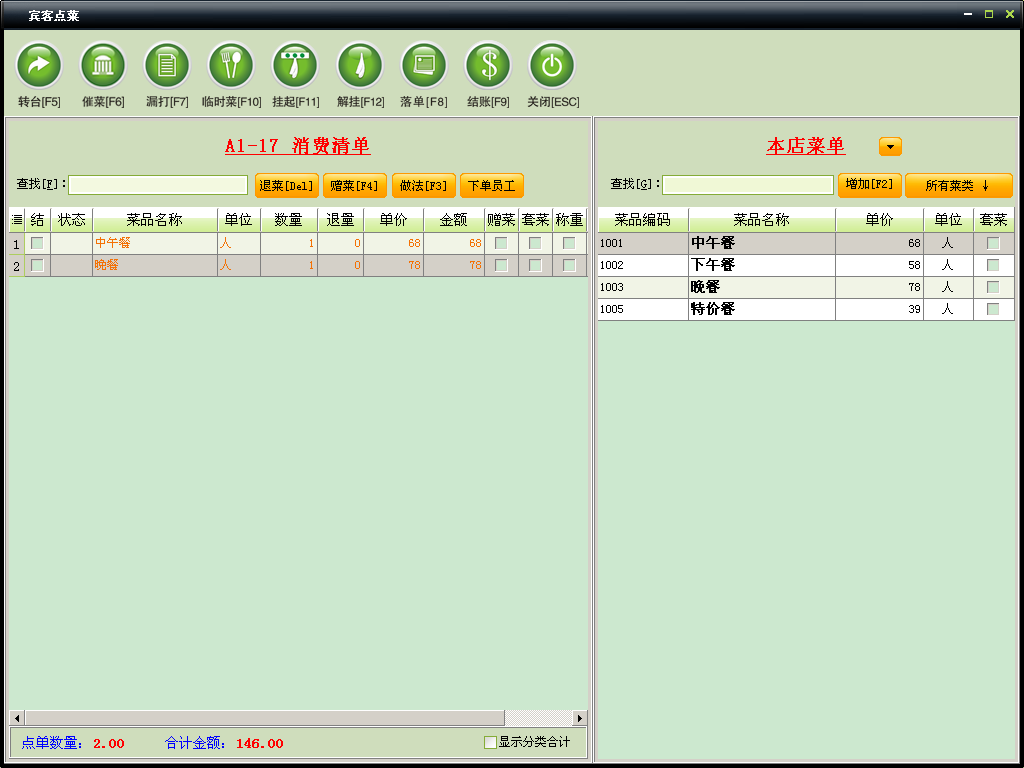This screenshot has width=1024, height=768.
Task: Close the 宾客点菜 window
Action: tap(1010, 14)
